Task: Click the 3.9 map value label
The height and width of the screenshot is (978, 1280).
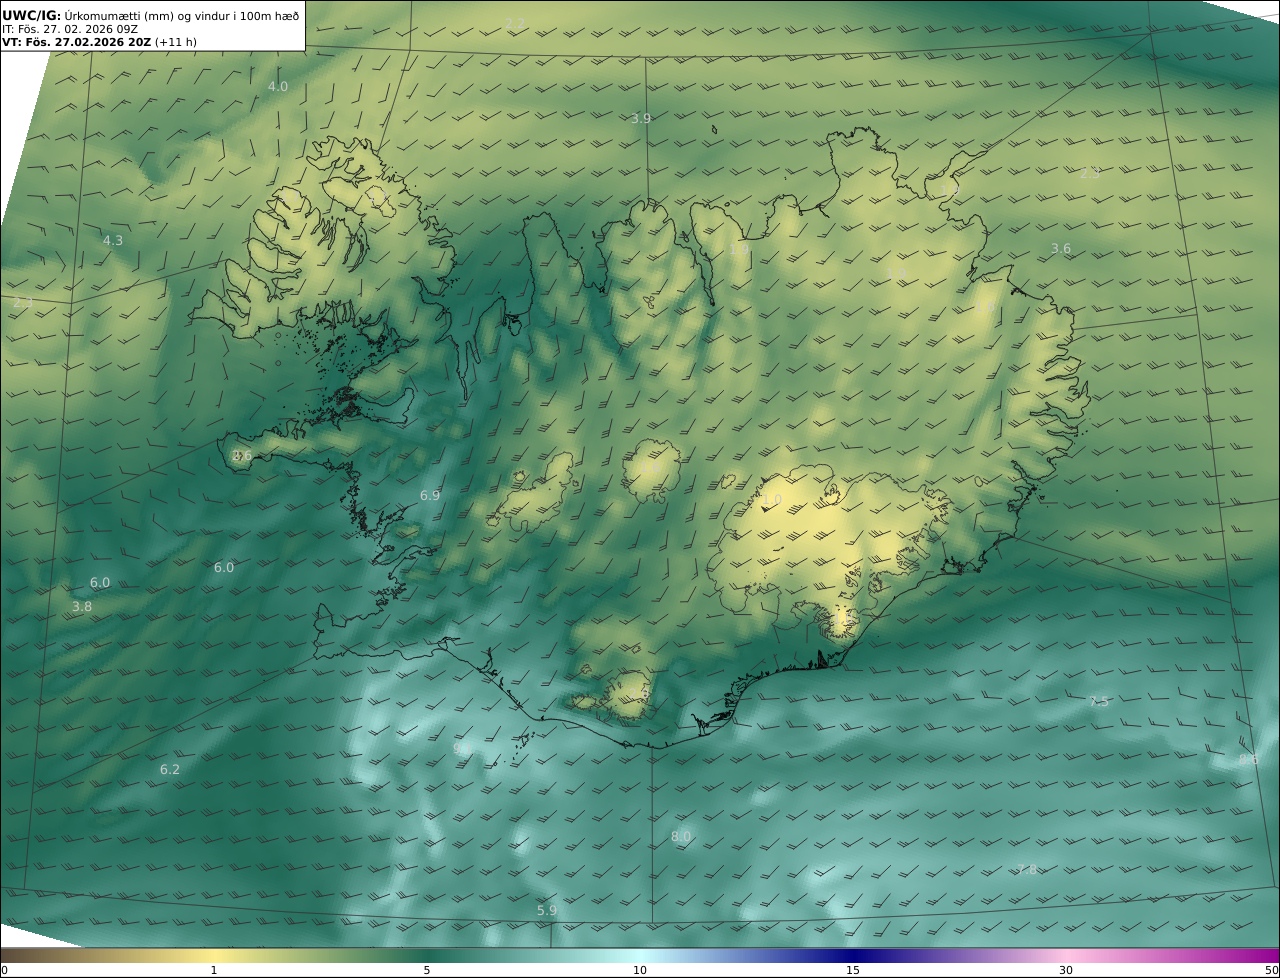Action: 641,118
